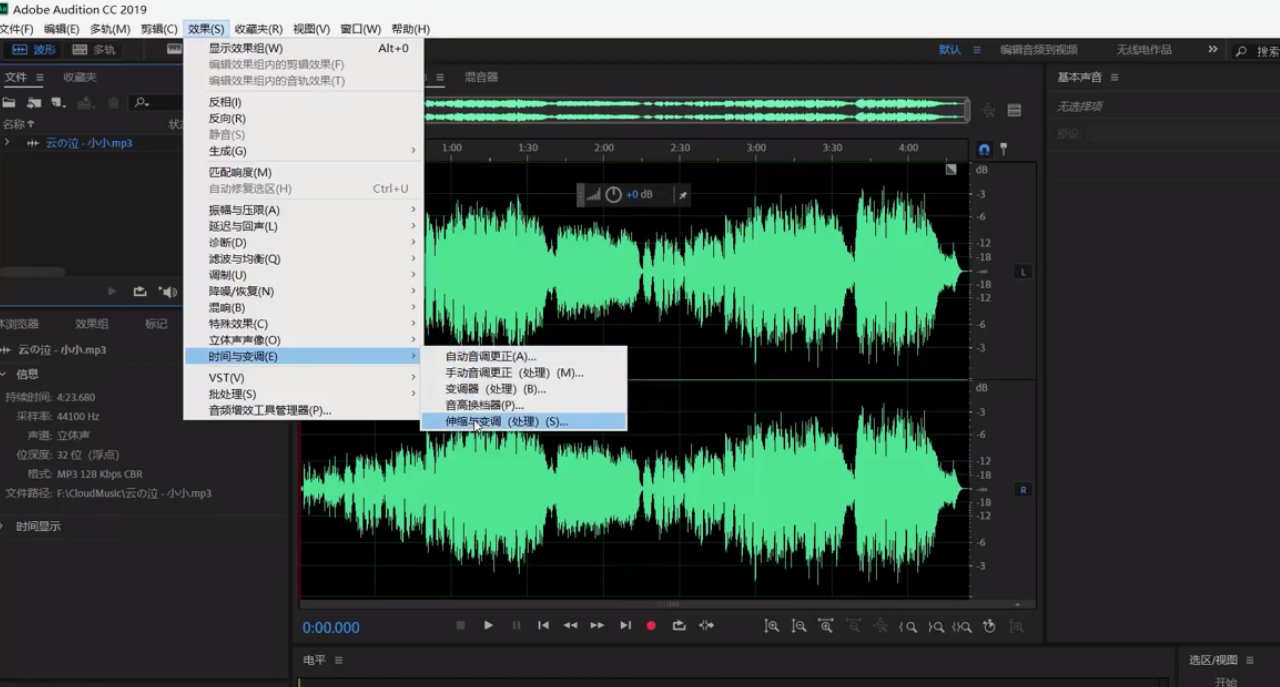Zoom in on time

coord(825,626)
